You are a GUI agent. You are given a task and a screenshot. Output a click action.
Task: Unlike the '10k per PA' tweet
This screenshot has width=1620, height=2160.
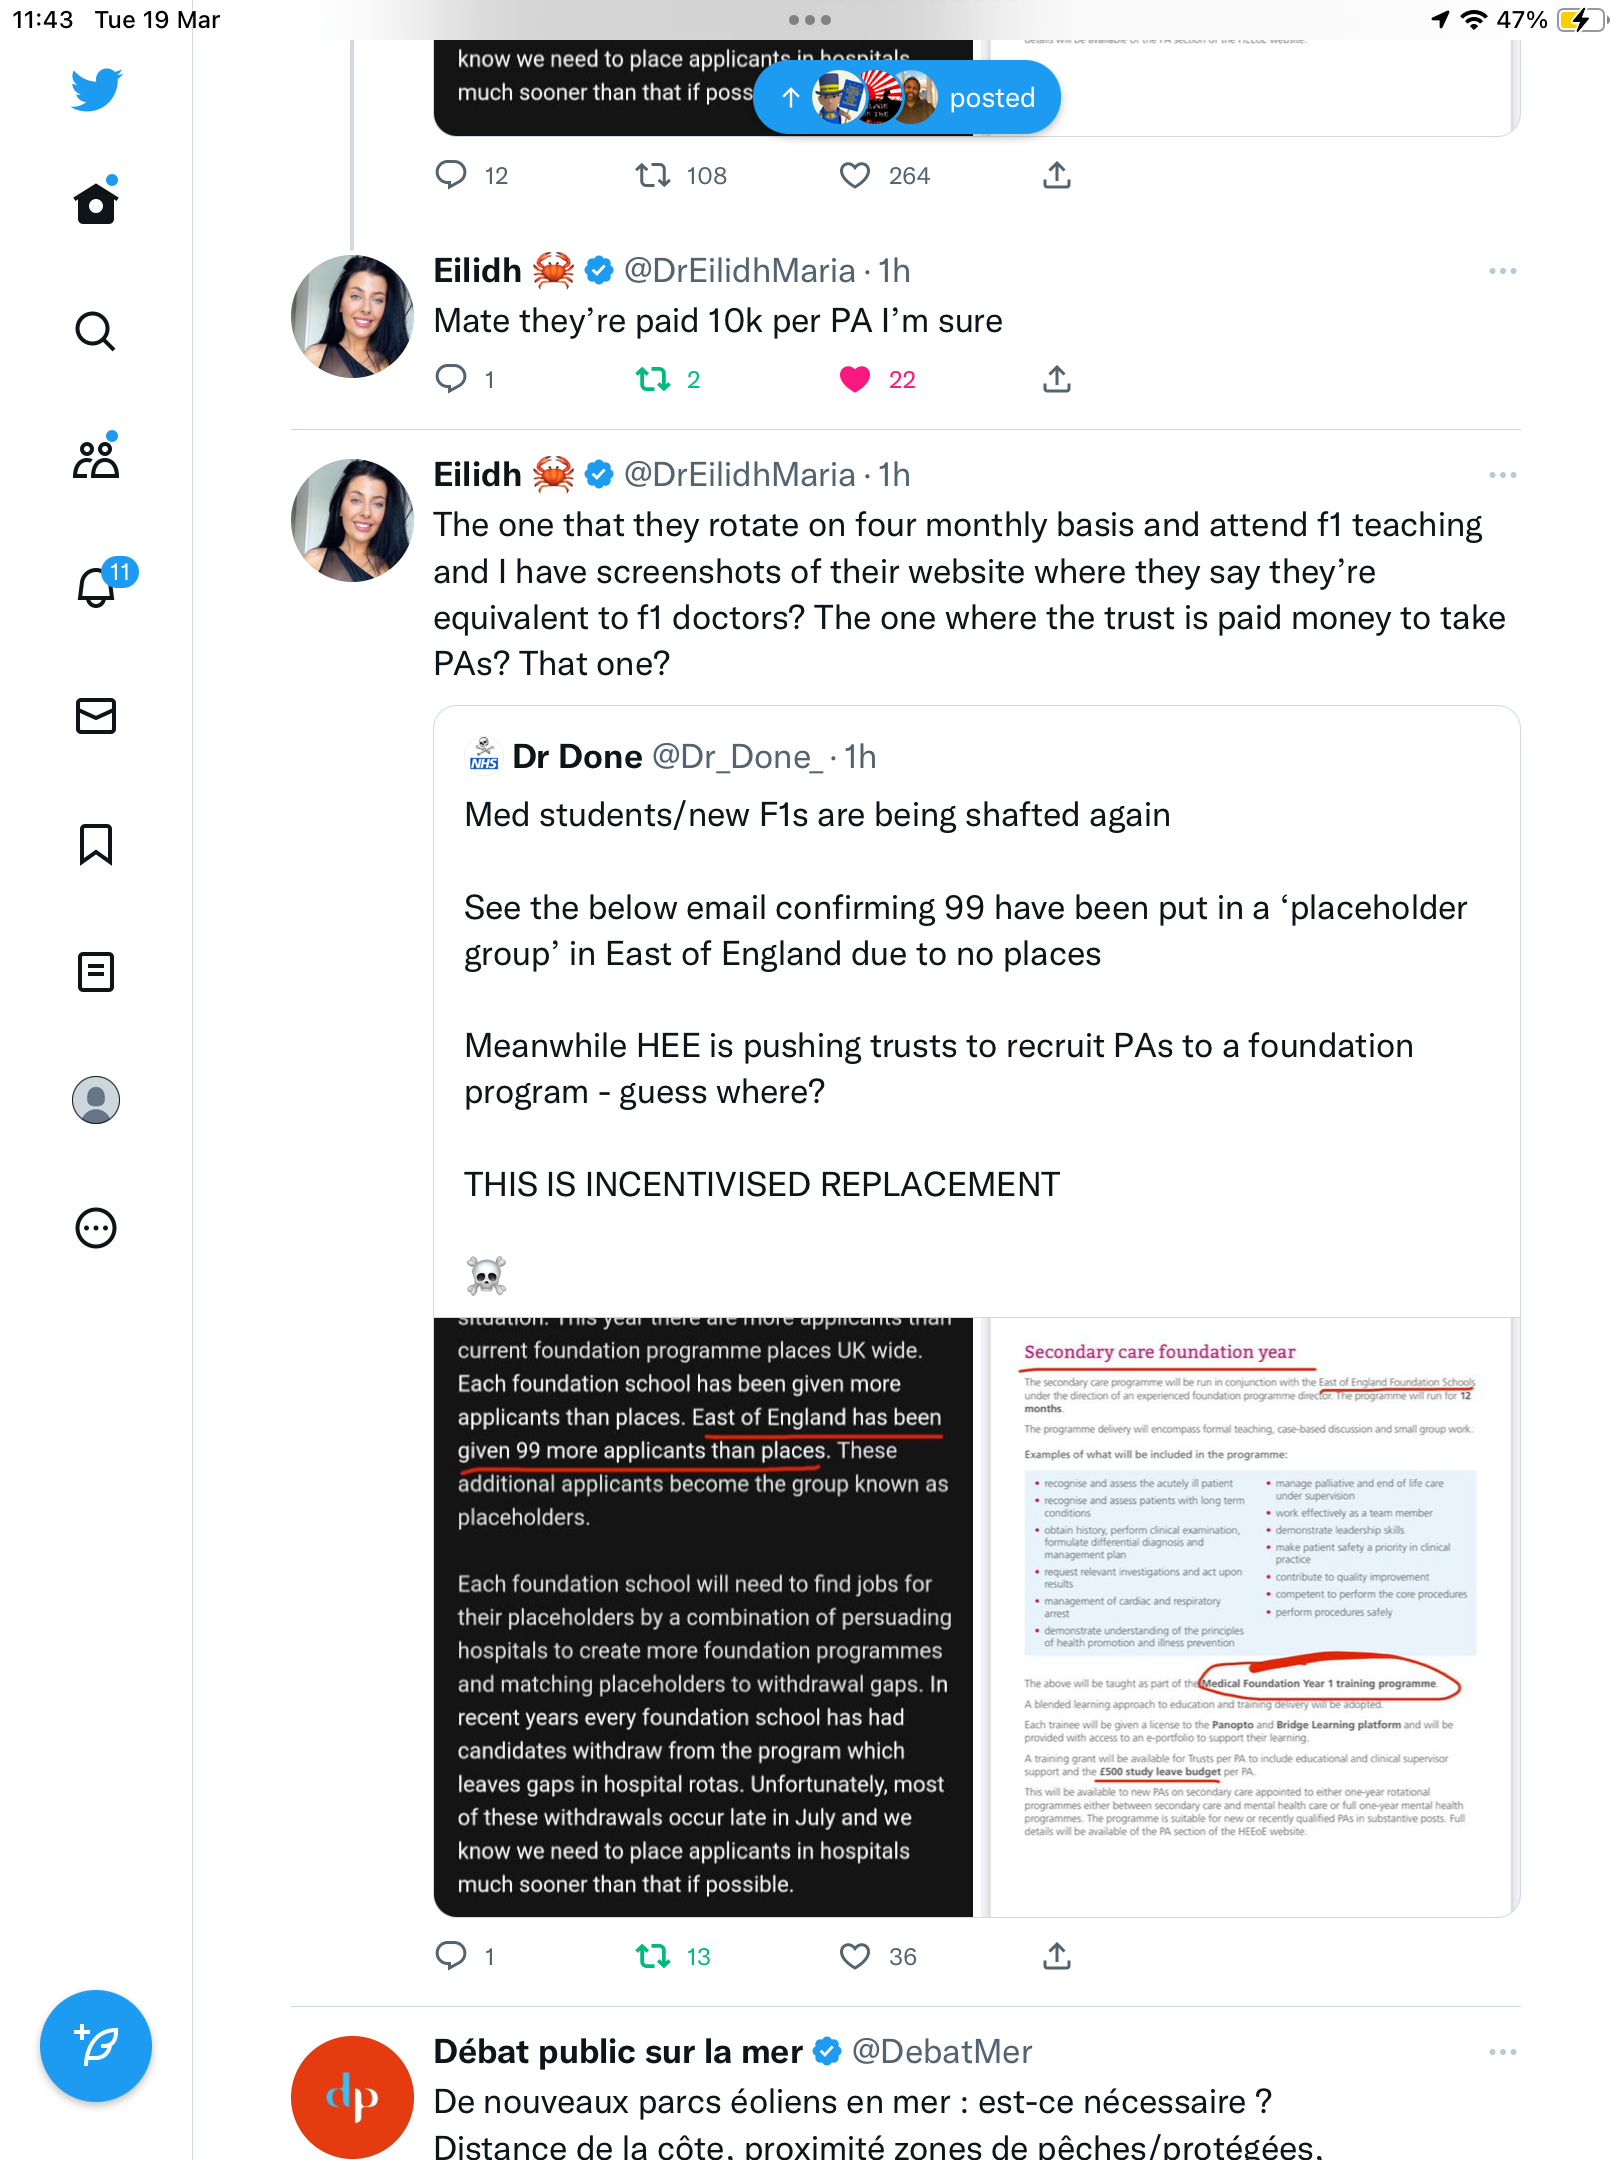click(855, 379)
